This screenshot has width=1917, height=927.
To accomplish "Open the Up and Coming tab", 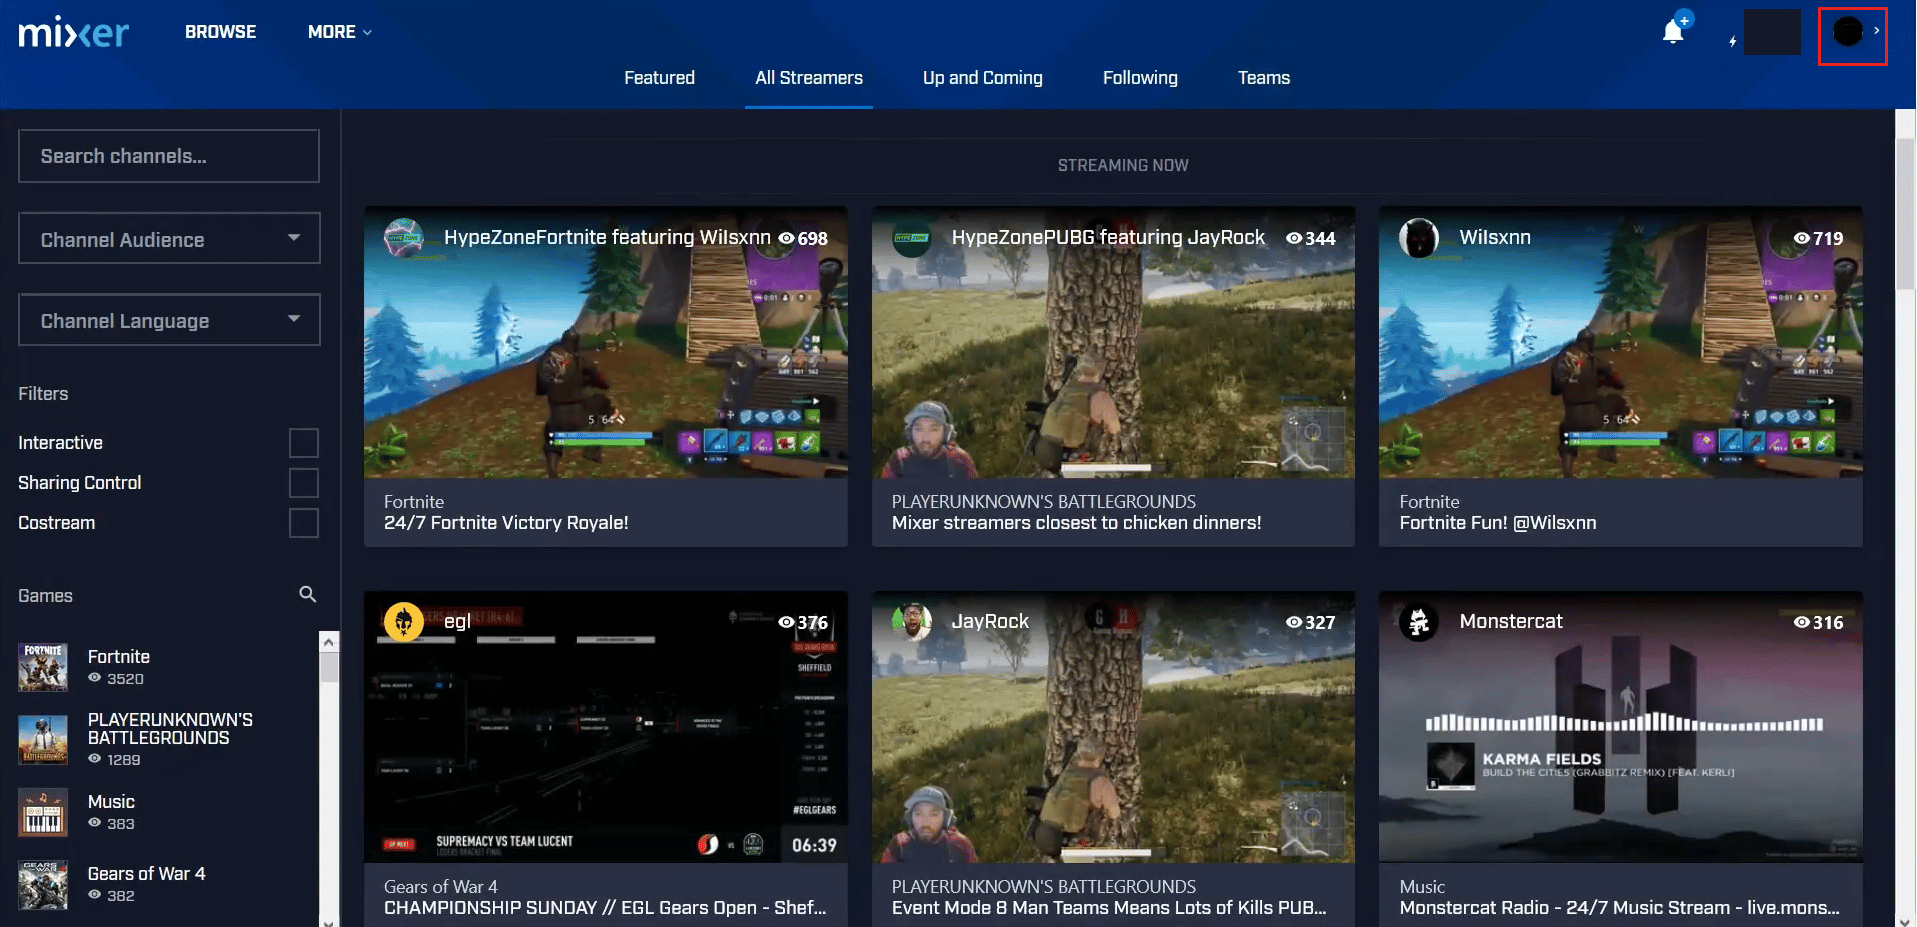I will tap(982, 78).
